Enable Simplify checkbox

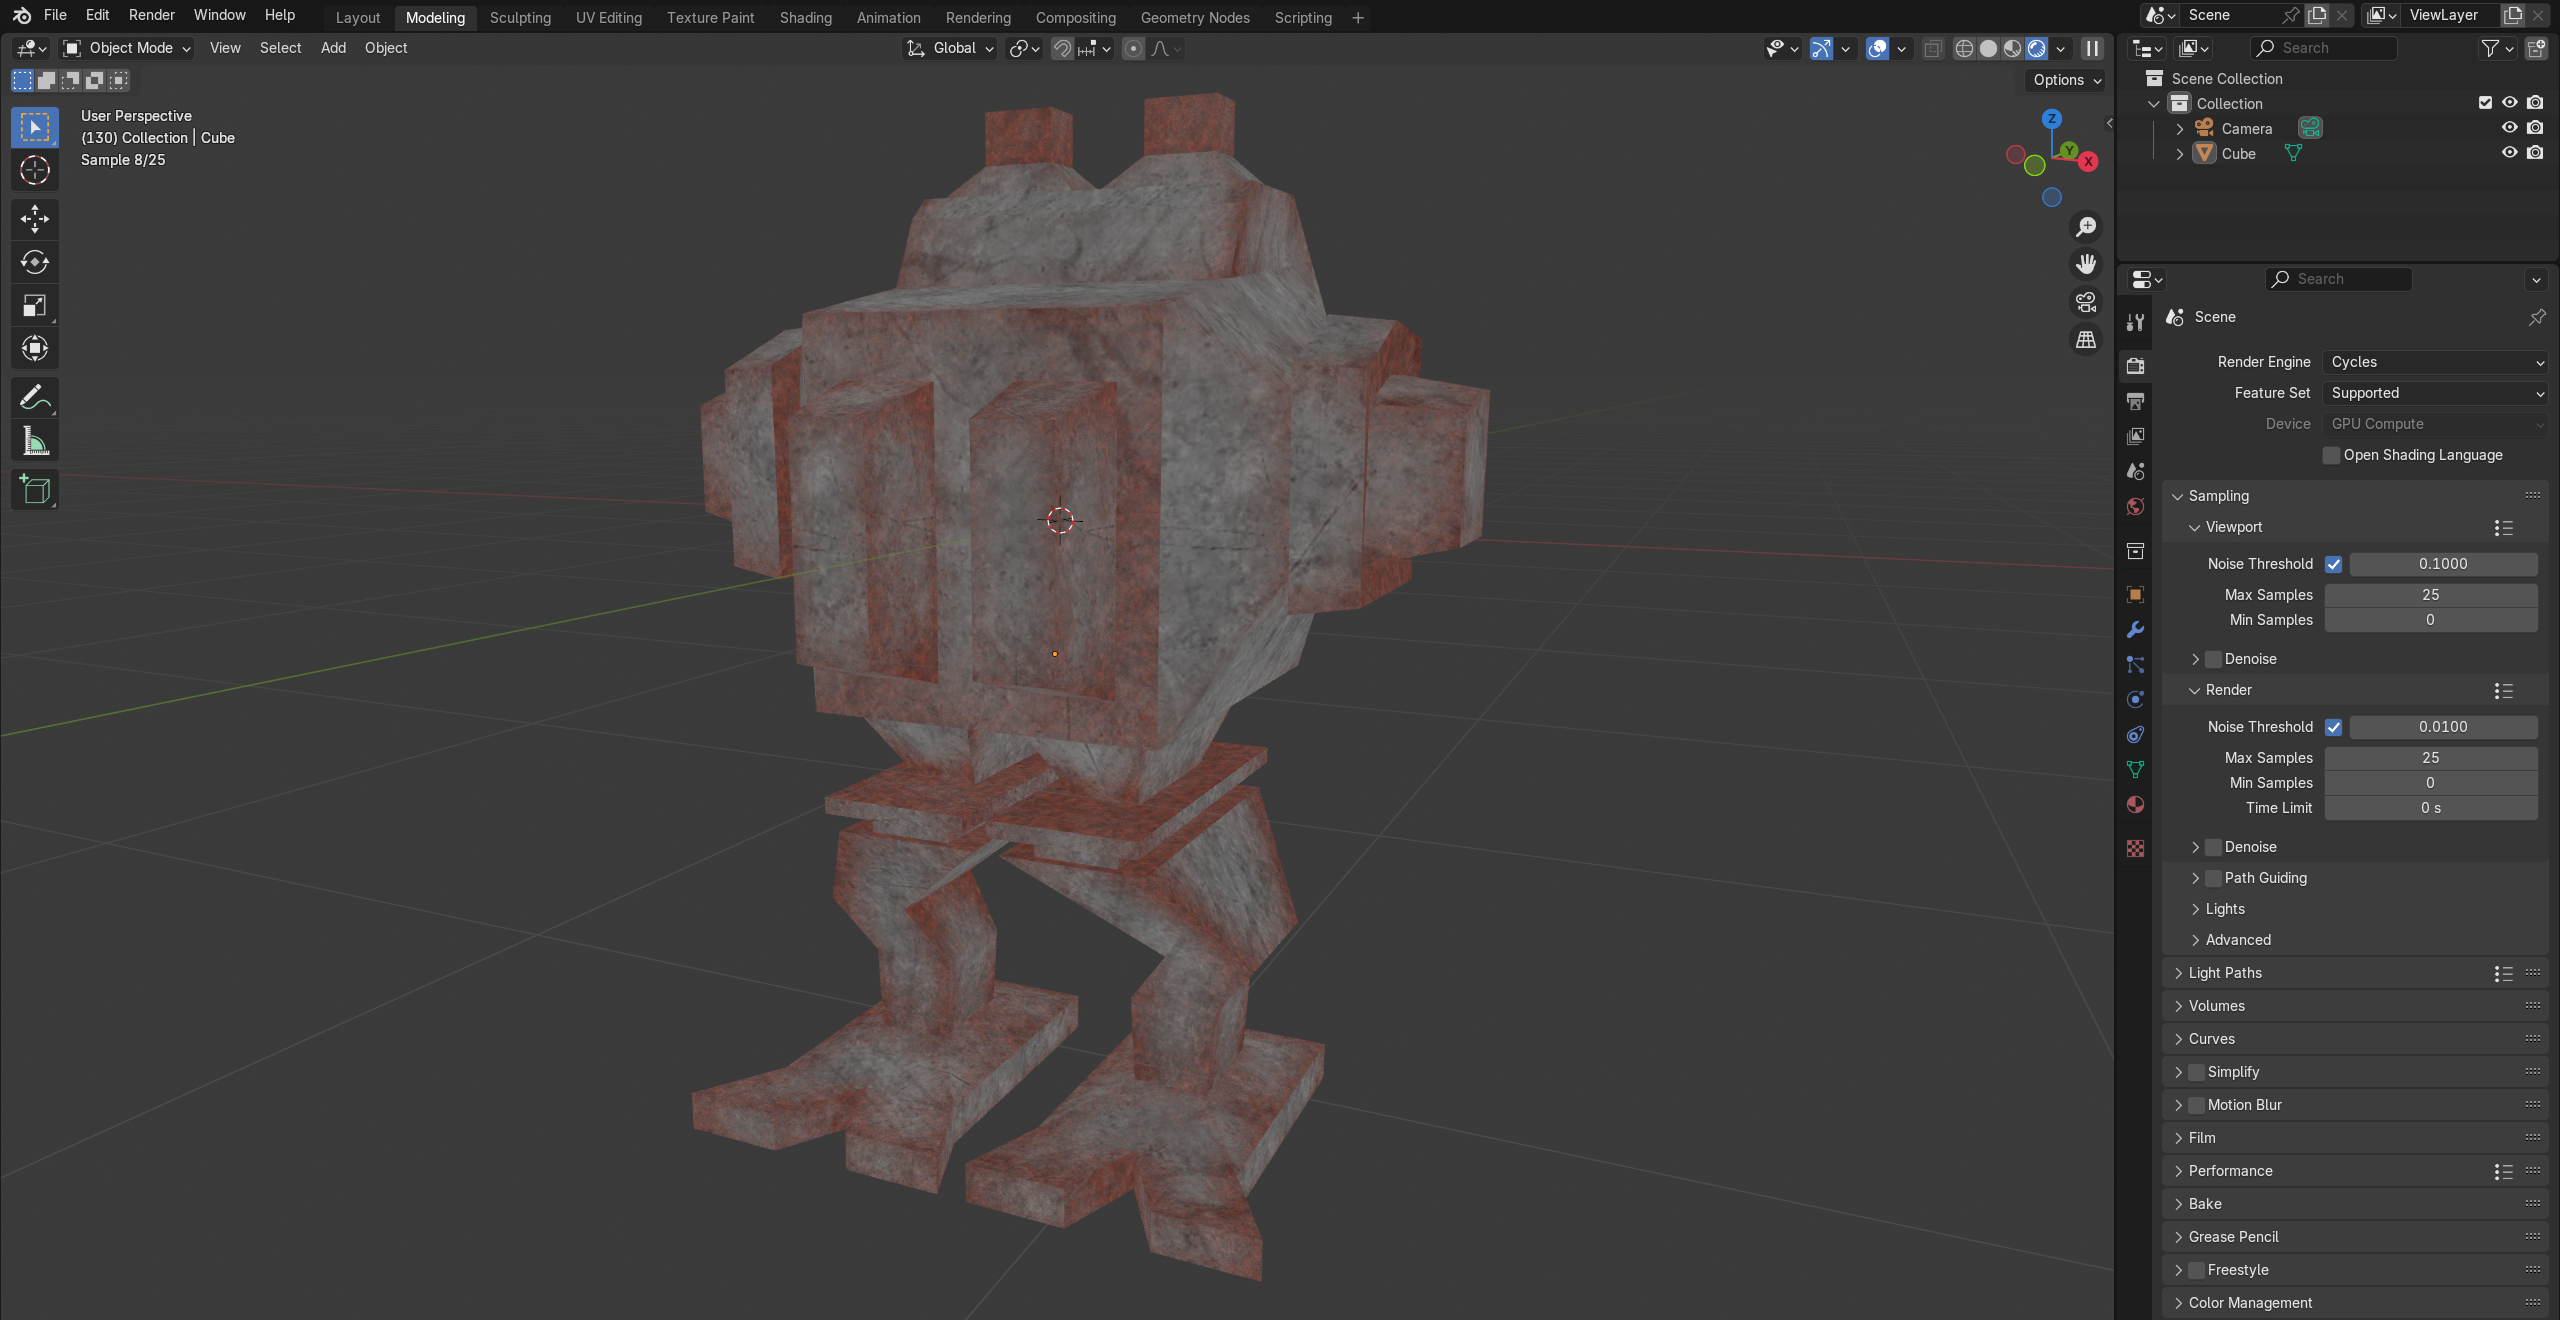(2196, 1072)
